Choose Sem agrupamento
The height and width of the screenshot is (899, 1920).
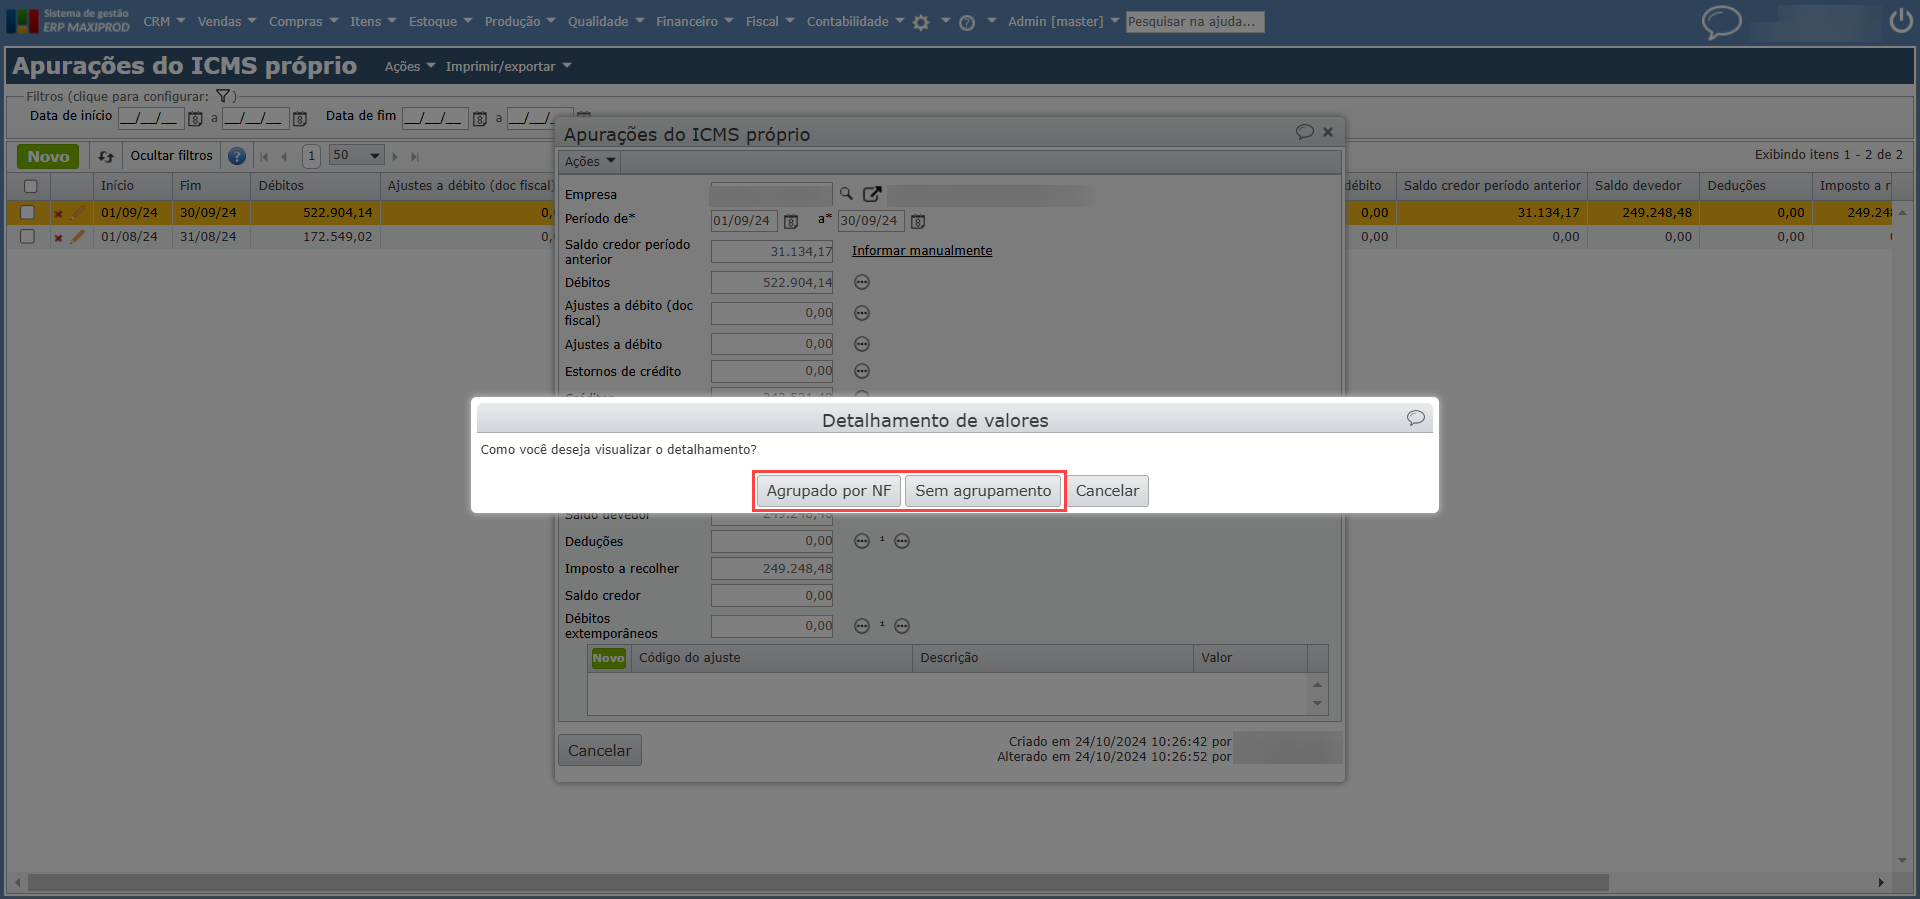pos(983,491)
